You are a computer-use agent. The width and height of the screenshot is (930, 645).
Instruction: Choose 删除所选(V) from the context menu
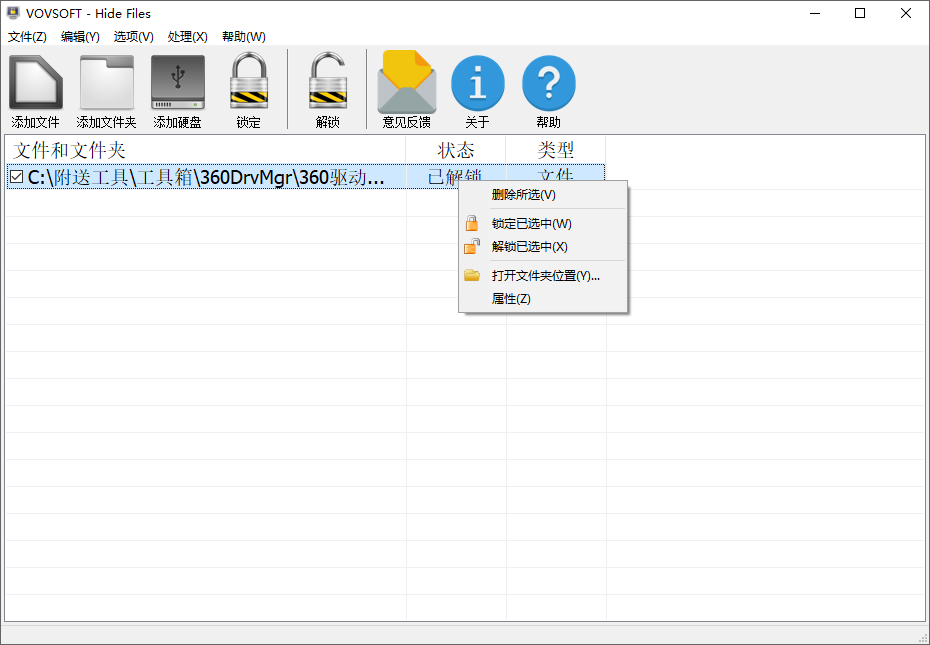point(521,195)
